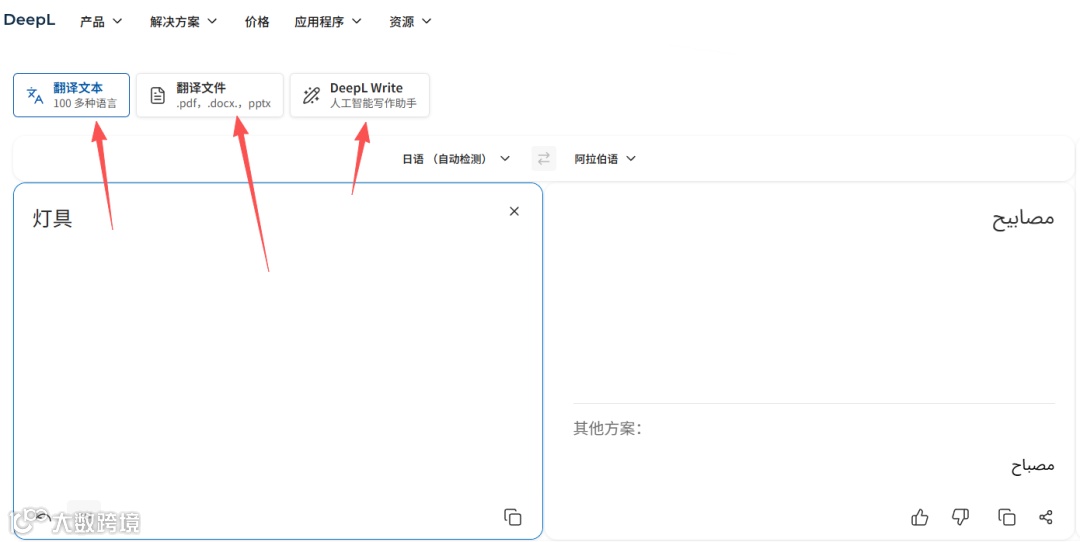Click the 其他方案 label
The image size is (1080, 542).
click(608, 429)
